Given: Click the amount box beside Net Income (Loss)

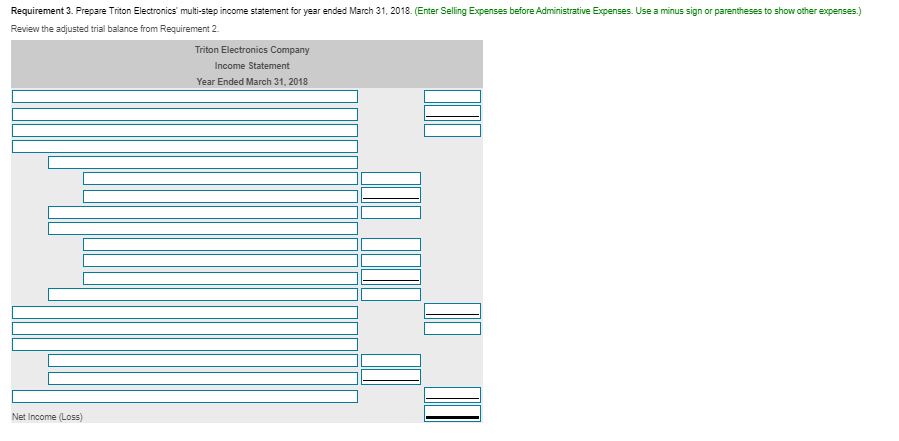Looking at the screenshot, I should [x=452, y=413].
